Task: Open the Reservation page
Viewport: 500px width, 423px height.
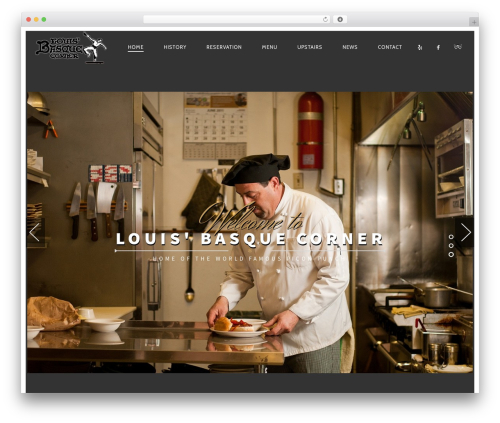Action: [224, 47]
